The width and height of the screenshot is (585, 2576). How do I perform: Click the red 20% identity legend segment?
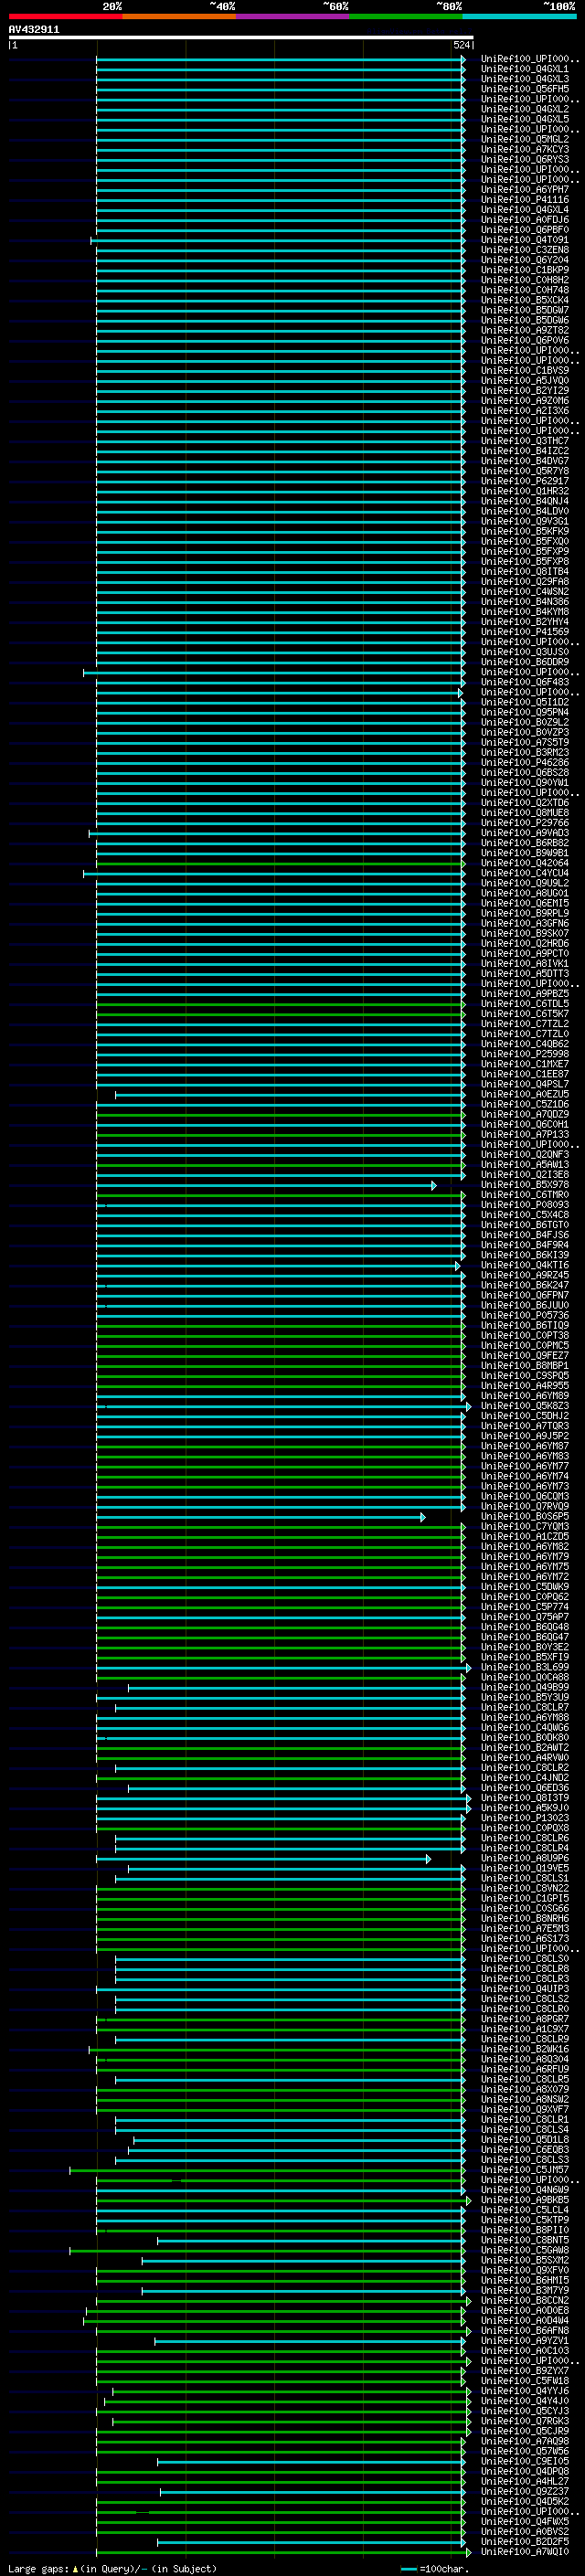click(65, 16)
